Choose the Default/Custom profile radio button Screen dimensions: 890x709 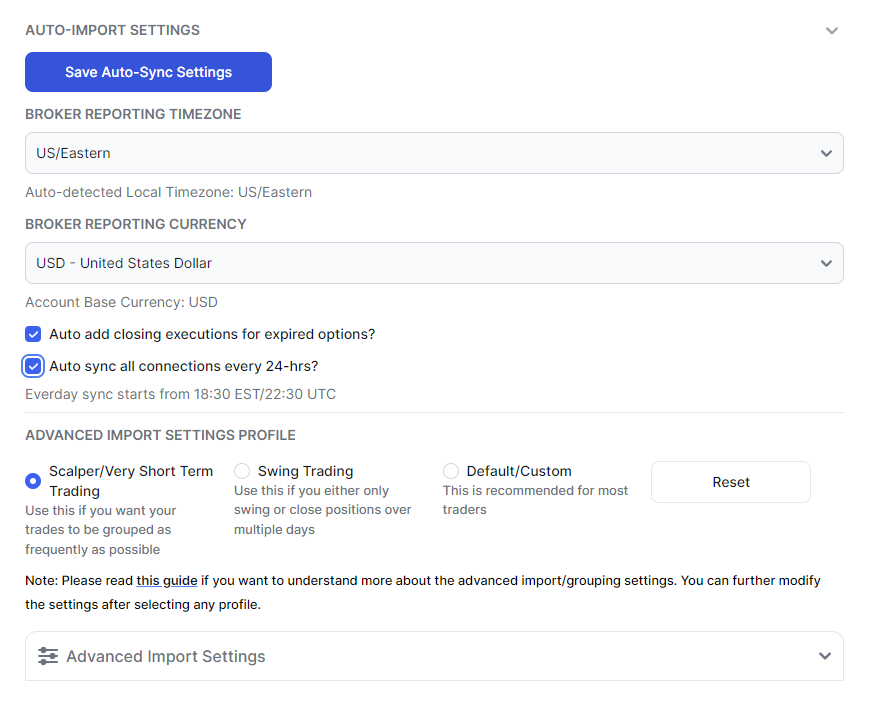451,471
